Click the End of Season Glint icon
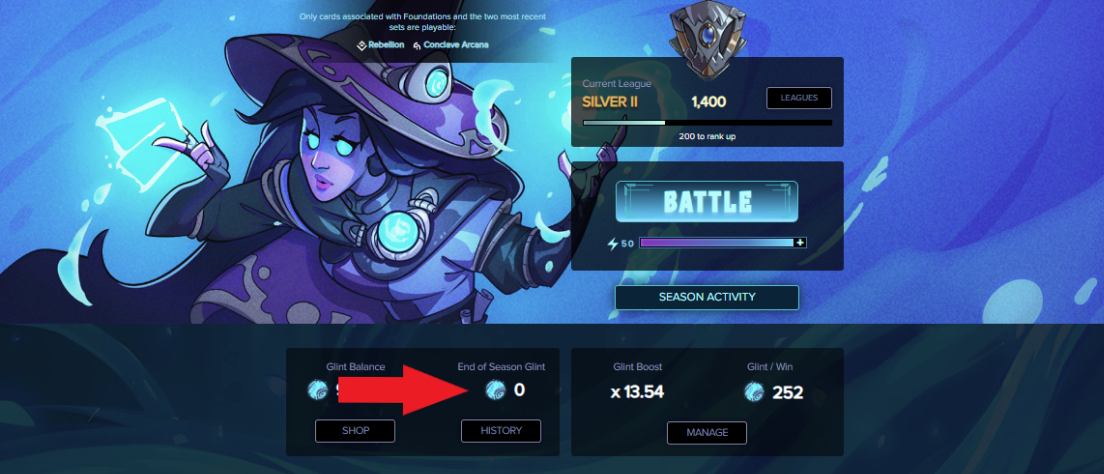 (x=496, y=390)
